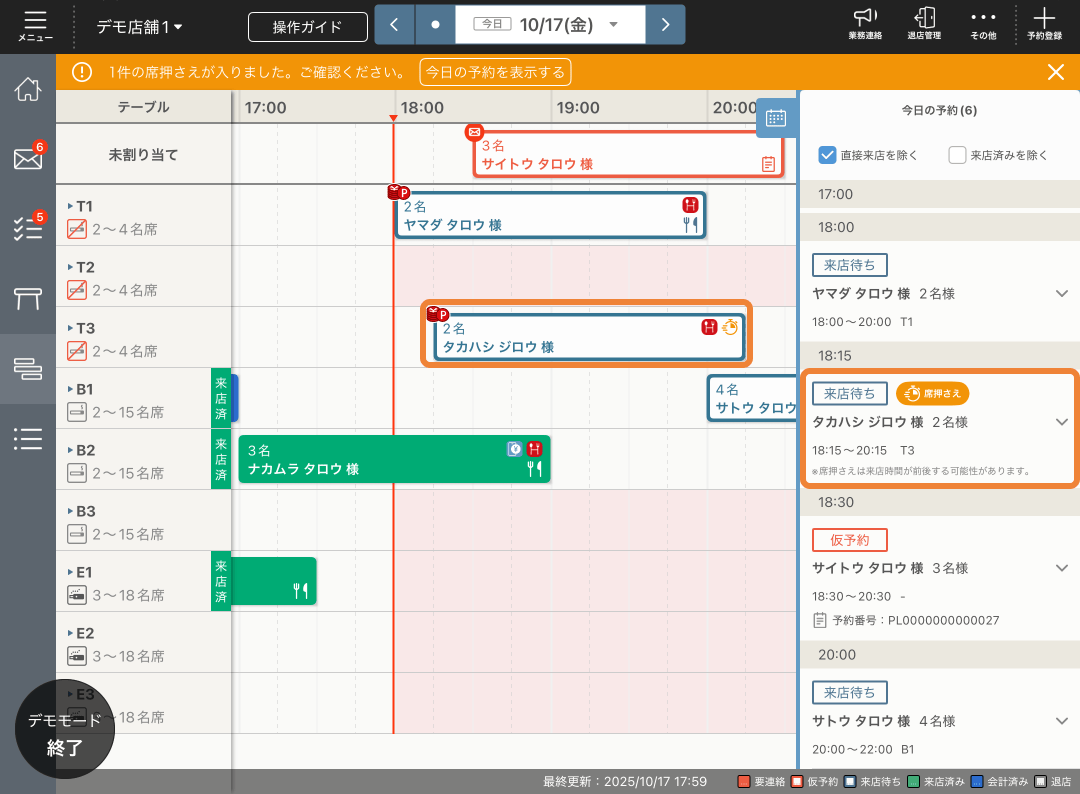Open the checklist tasks sidebar icon
Image resolution: width=1080 pixels, height=794 pixels.
[x=27, y=228]
